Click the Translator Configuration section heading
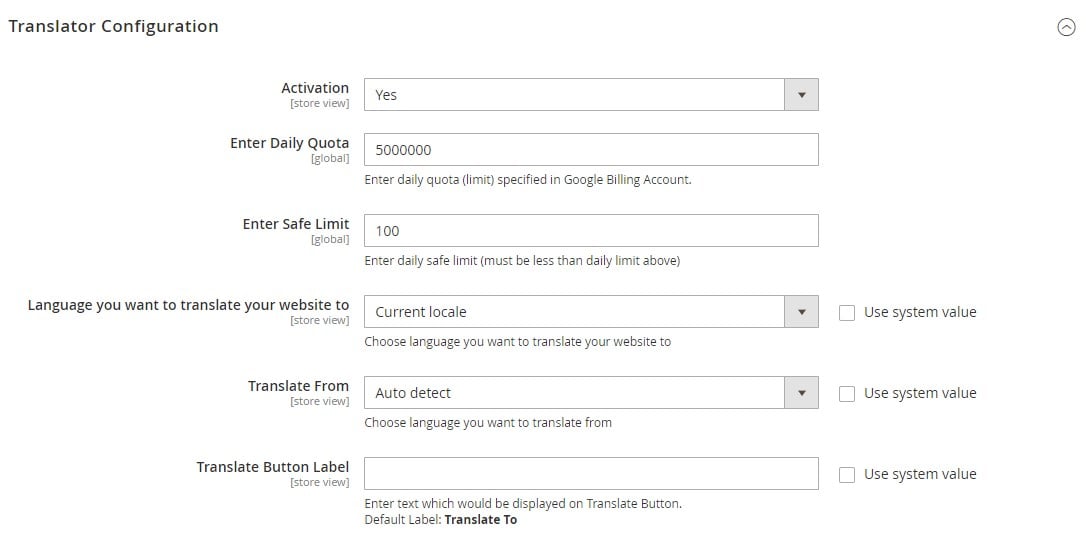The height and width of the screenshot is (538, 1088). [x=113, y=26]
